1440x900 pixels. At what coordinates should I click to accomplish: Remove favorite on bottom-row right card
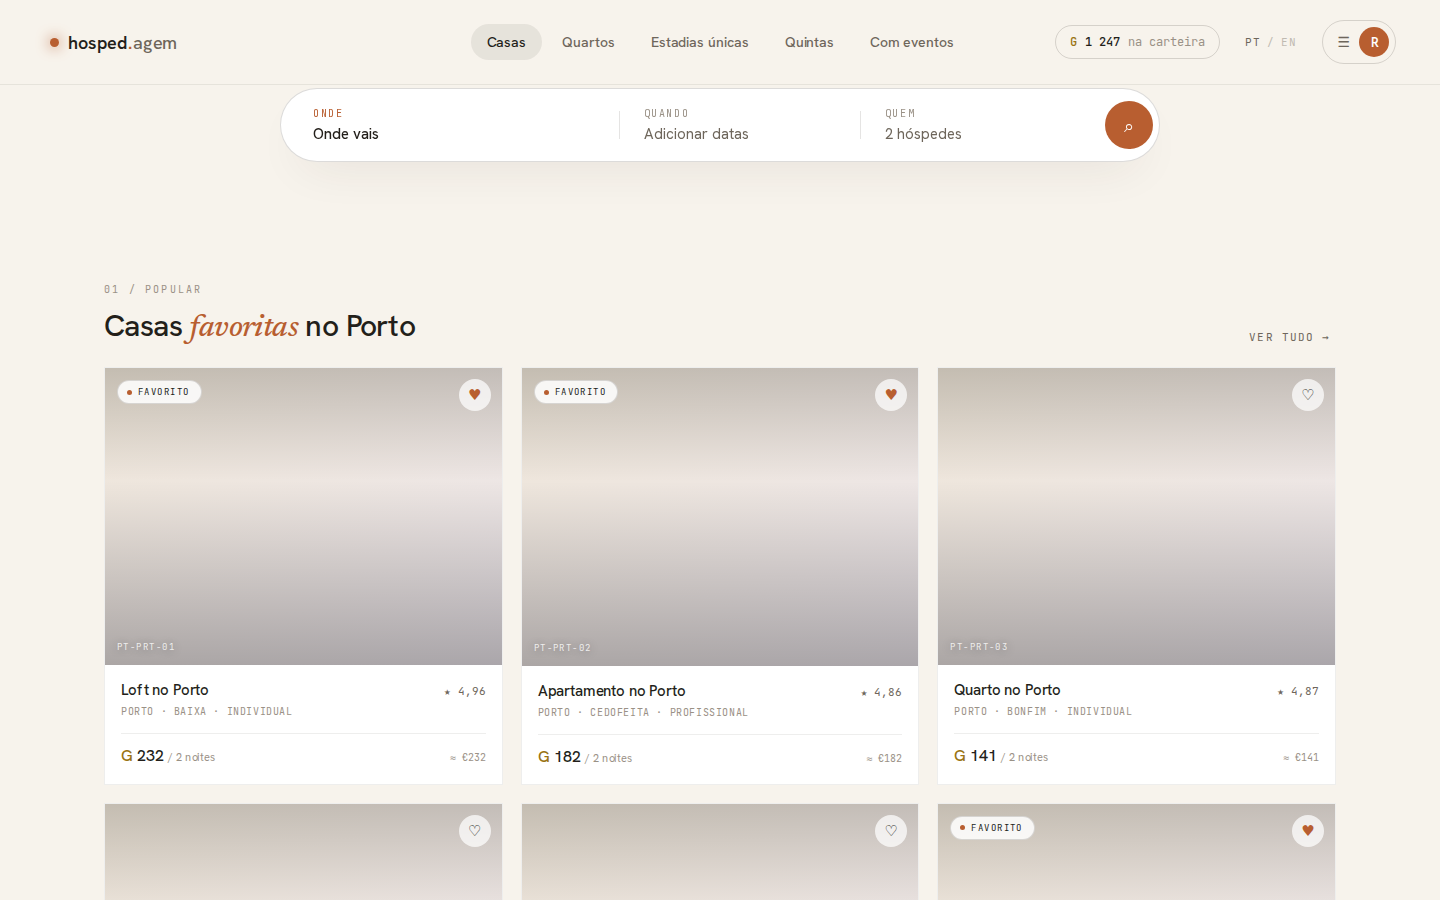(1308, 831)
